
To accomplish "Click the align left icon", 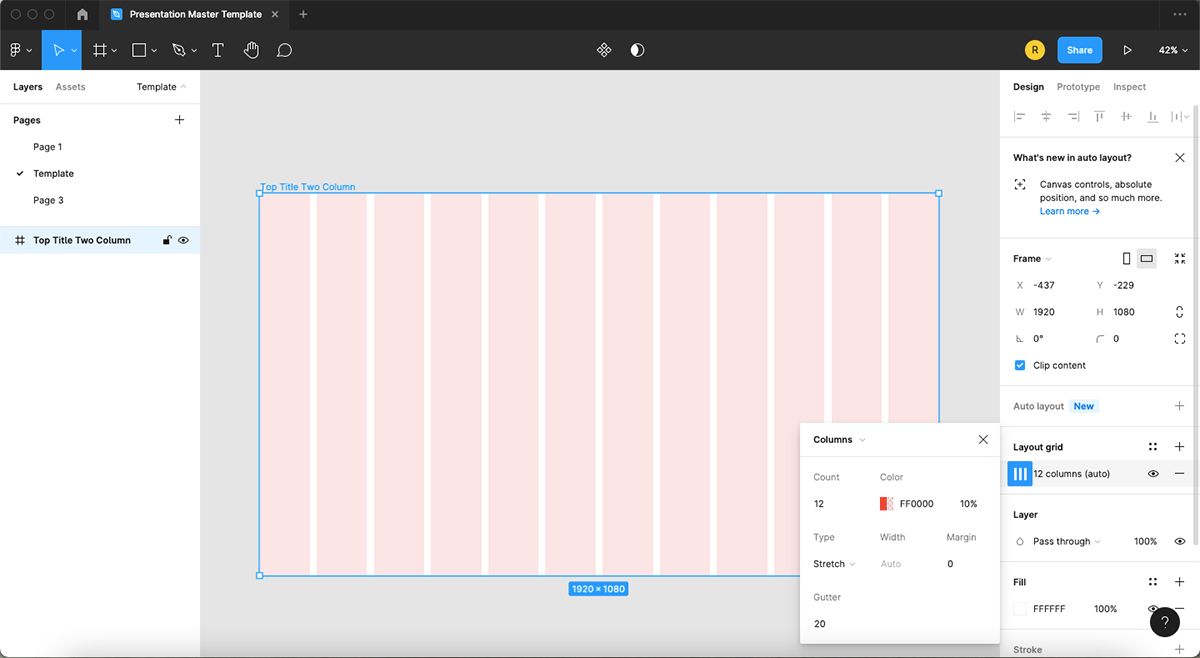I will click(x=1018, y=116).
